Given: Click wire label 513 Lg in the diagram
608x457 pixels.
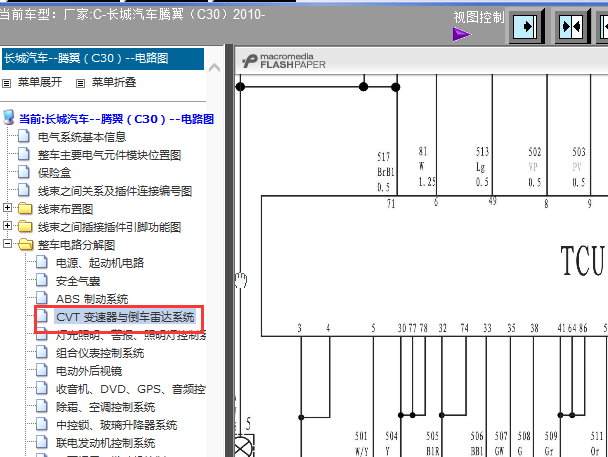Looking at the screenshot, I should 482,167.
